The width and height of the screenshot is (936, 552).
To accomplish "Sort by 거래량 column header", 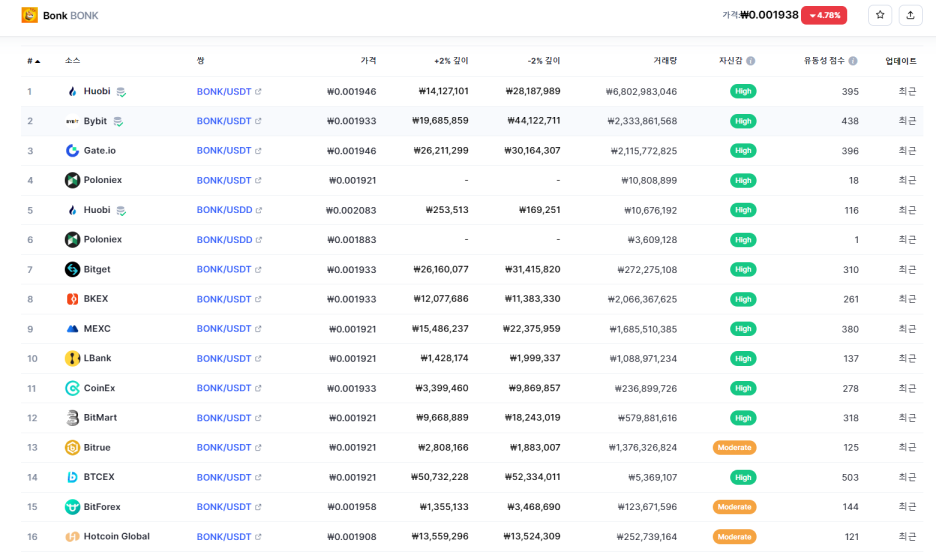I will [x=665, y=61].
